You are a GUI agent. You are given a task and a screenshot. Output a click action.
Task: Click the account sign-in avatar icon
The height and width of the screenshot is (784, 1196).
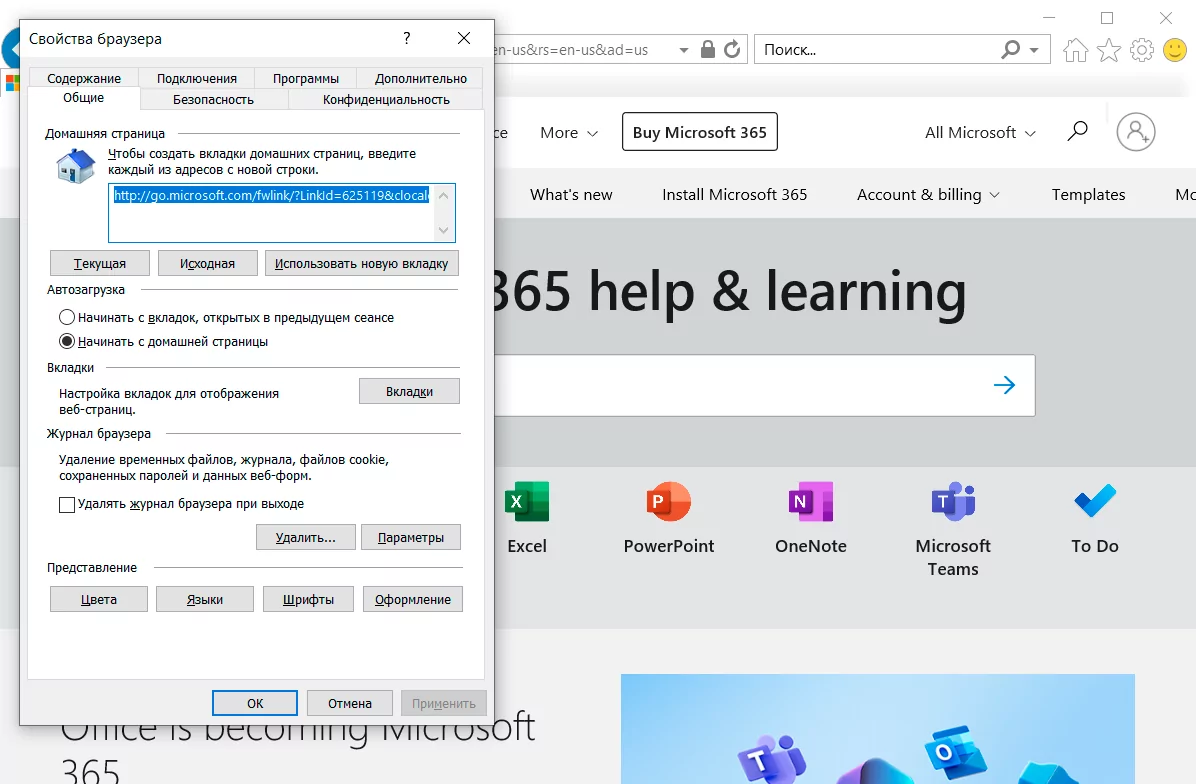(x=1136, y=132)
